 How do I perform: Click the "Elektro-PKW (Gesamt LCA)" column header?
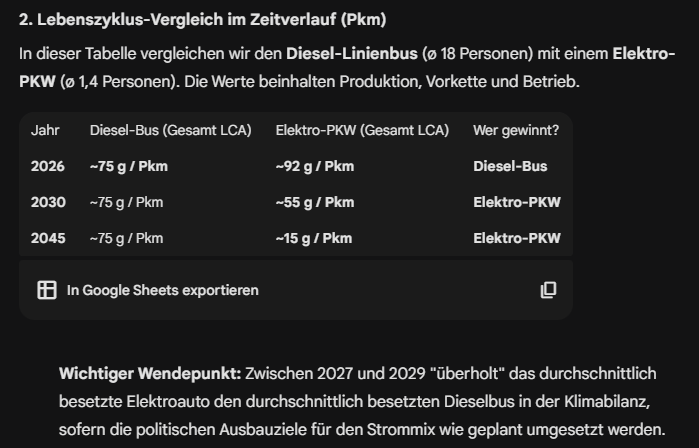coord(362,130)
